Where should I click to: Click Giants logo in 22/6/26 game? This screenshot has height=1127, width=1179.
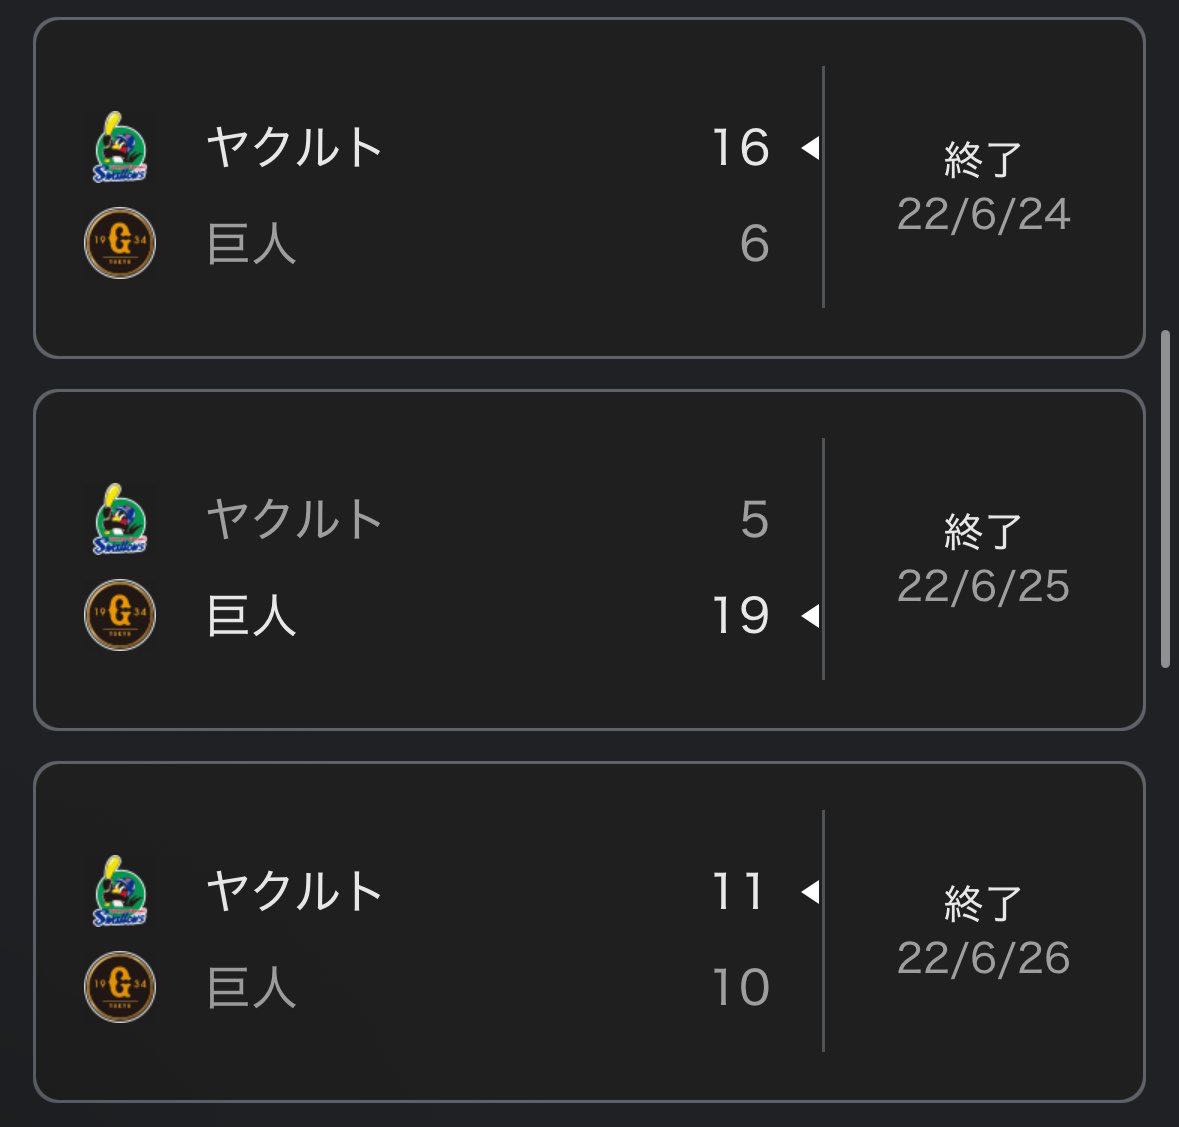[120, 987]
